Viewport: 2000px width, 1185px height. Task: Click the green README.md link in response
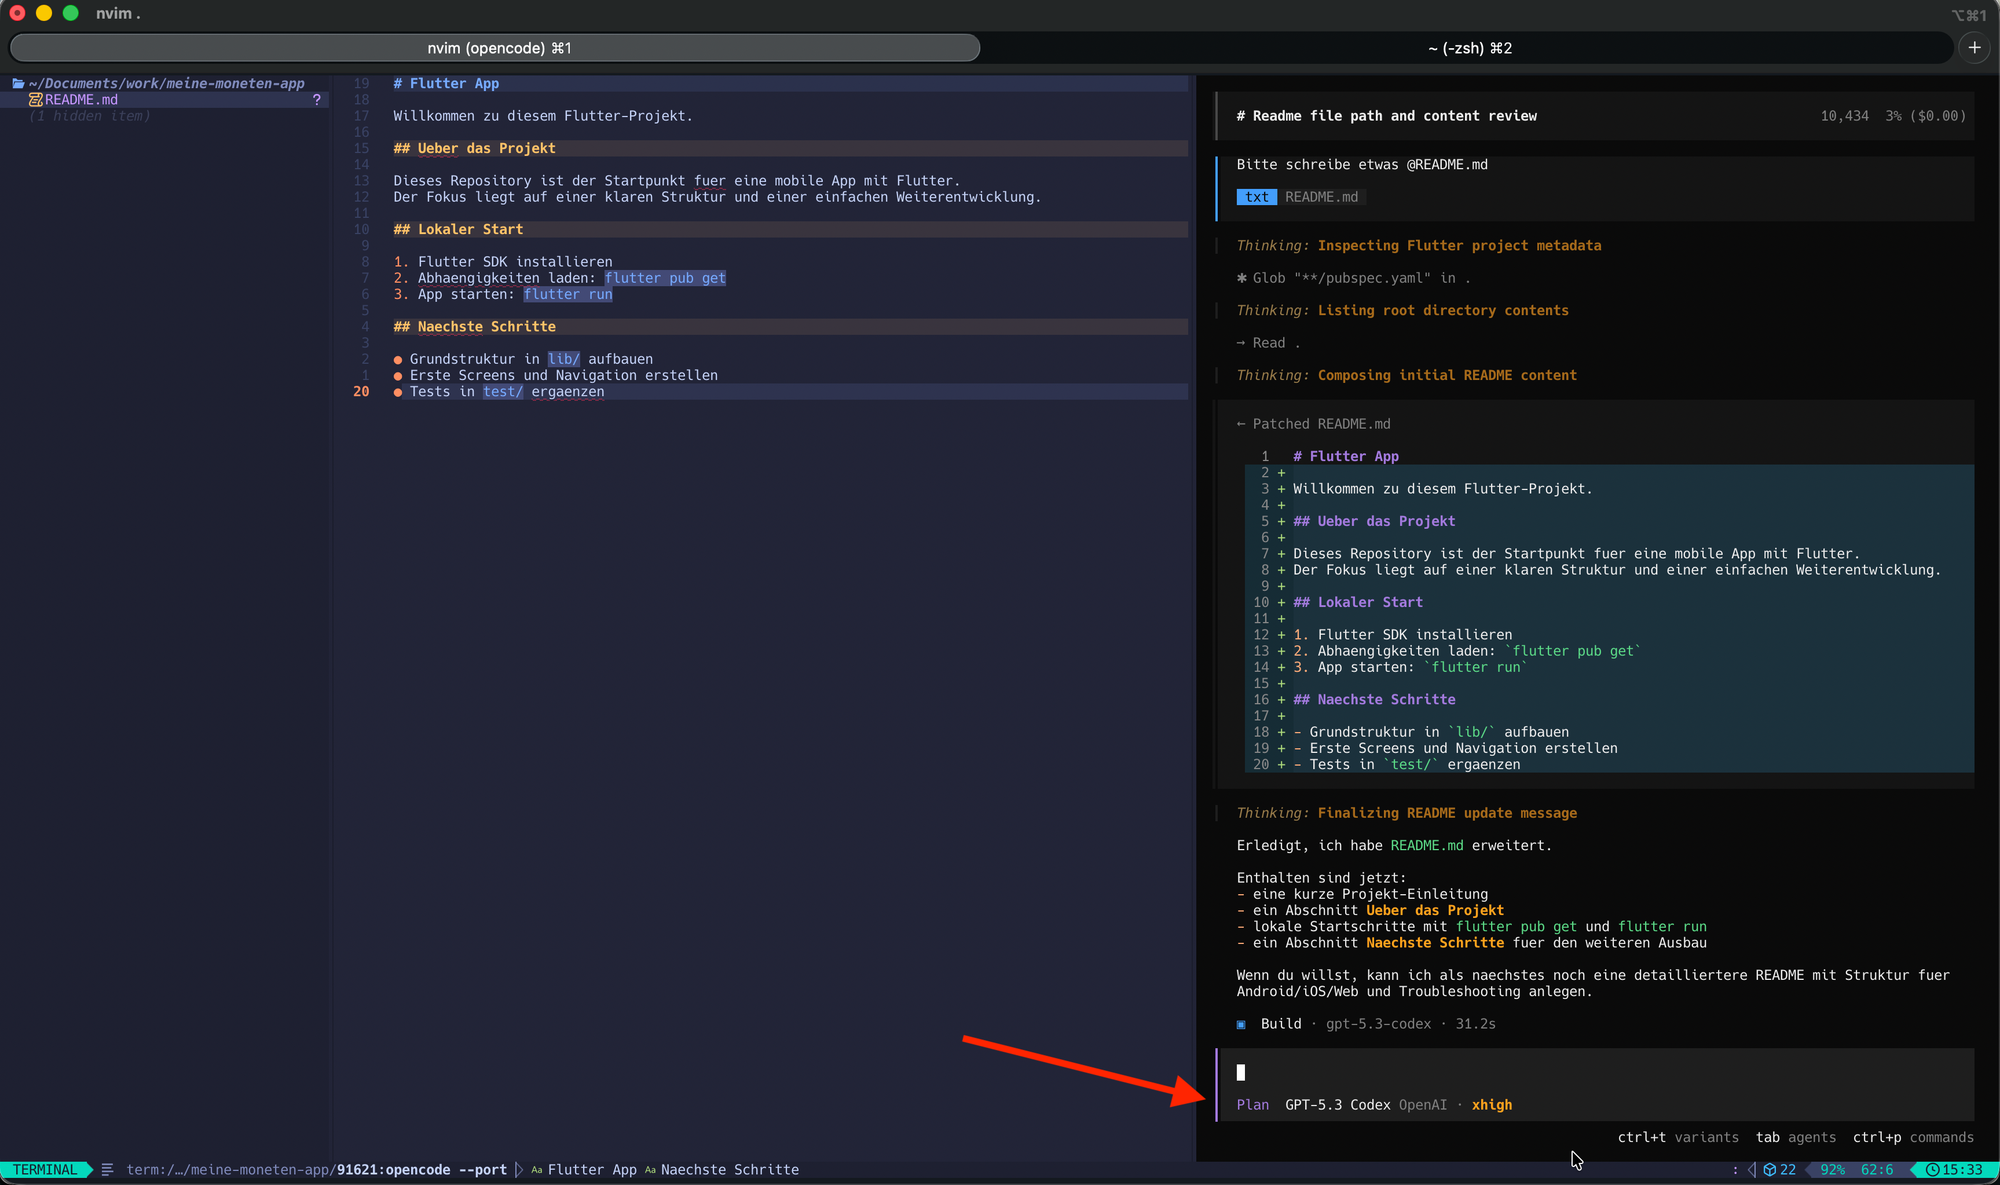pos(1426,846)
